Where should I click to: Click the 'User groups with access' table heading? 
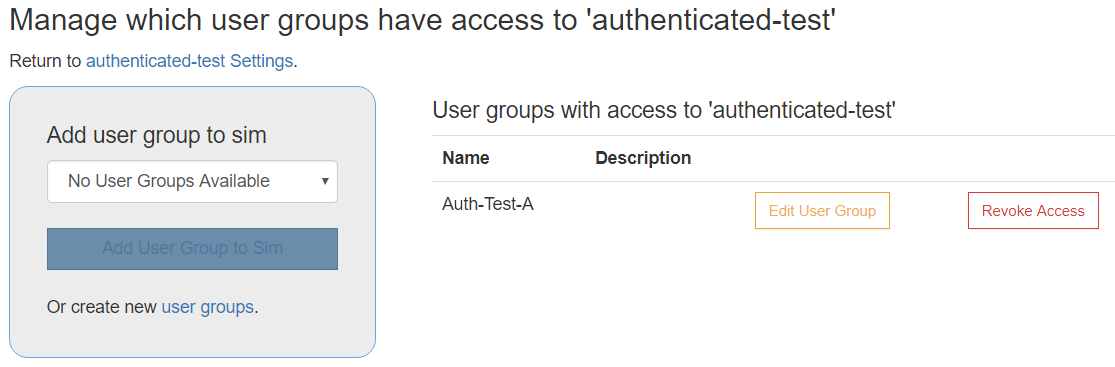[663, 110]
